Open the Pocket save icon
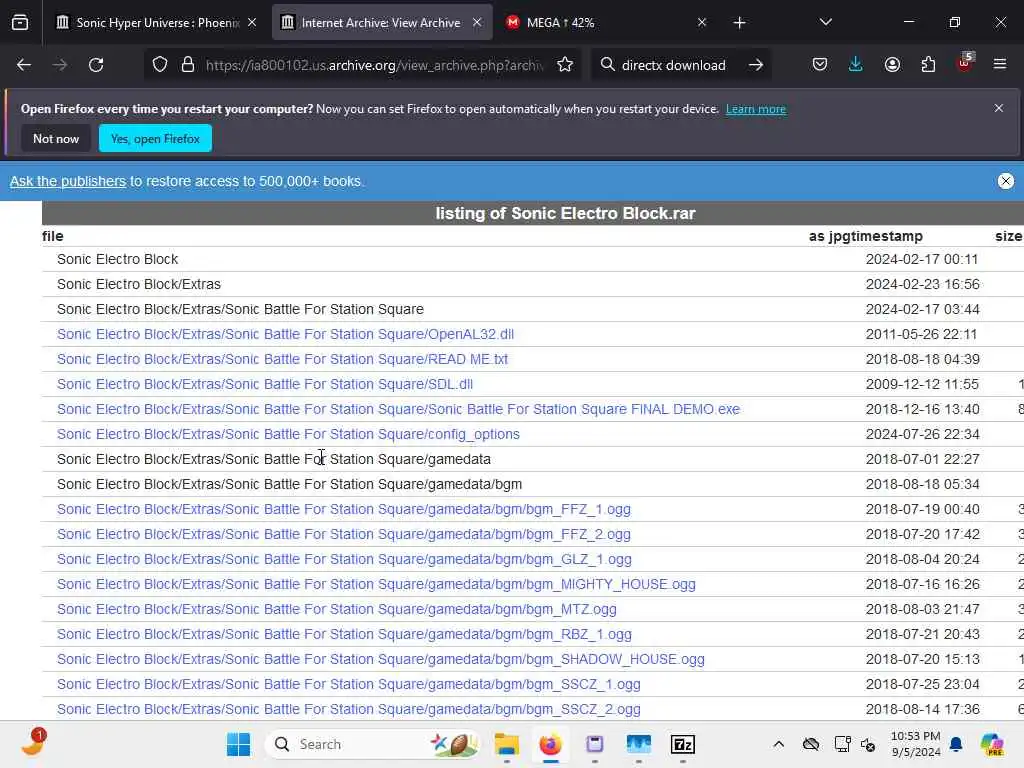This screenshot has width=1024, height=768. (820, 65)
